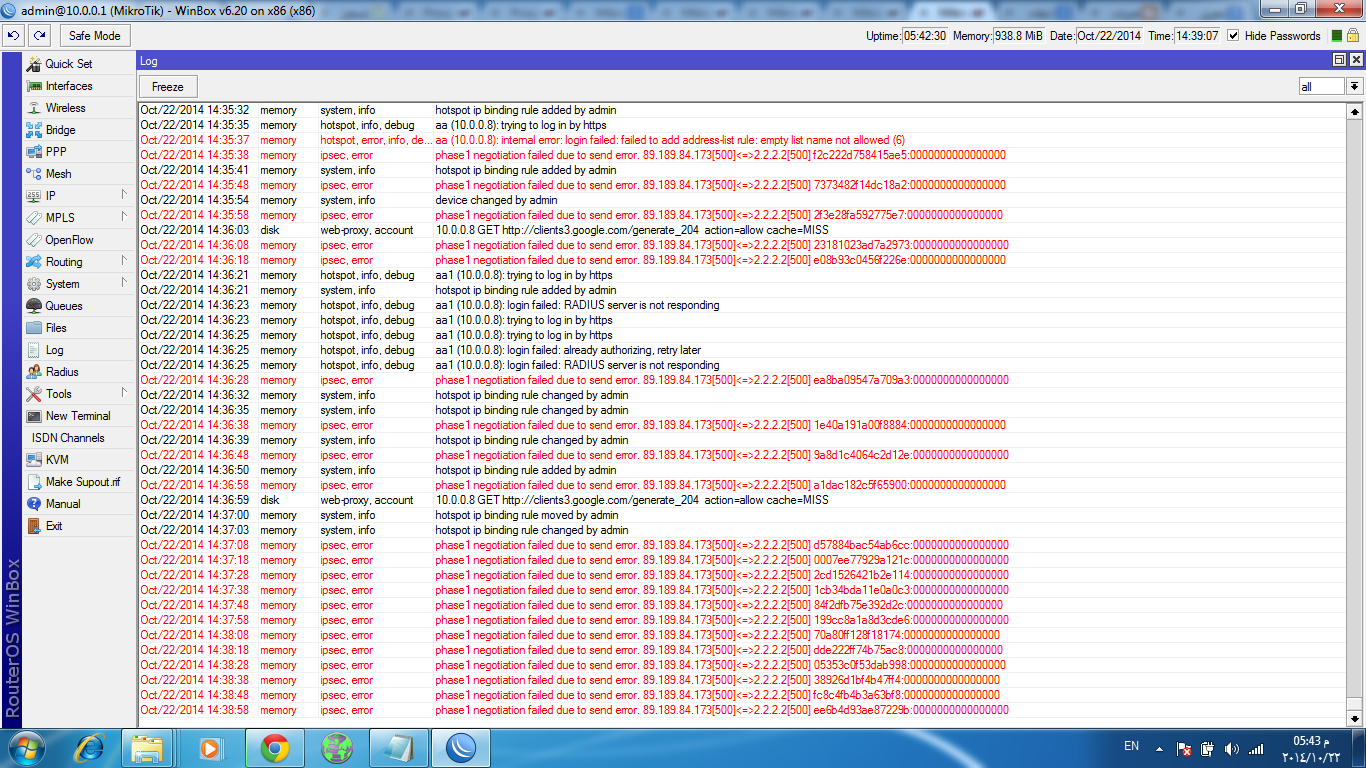1366x768 pixels.
Task: Open the log filter dropdown arrow
Action: click(x=1354, y=87)
